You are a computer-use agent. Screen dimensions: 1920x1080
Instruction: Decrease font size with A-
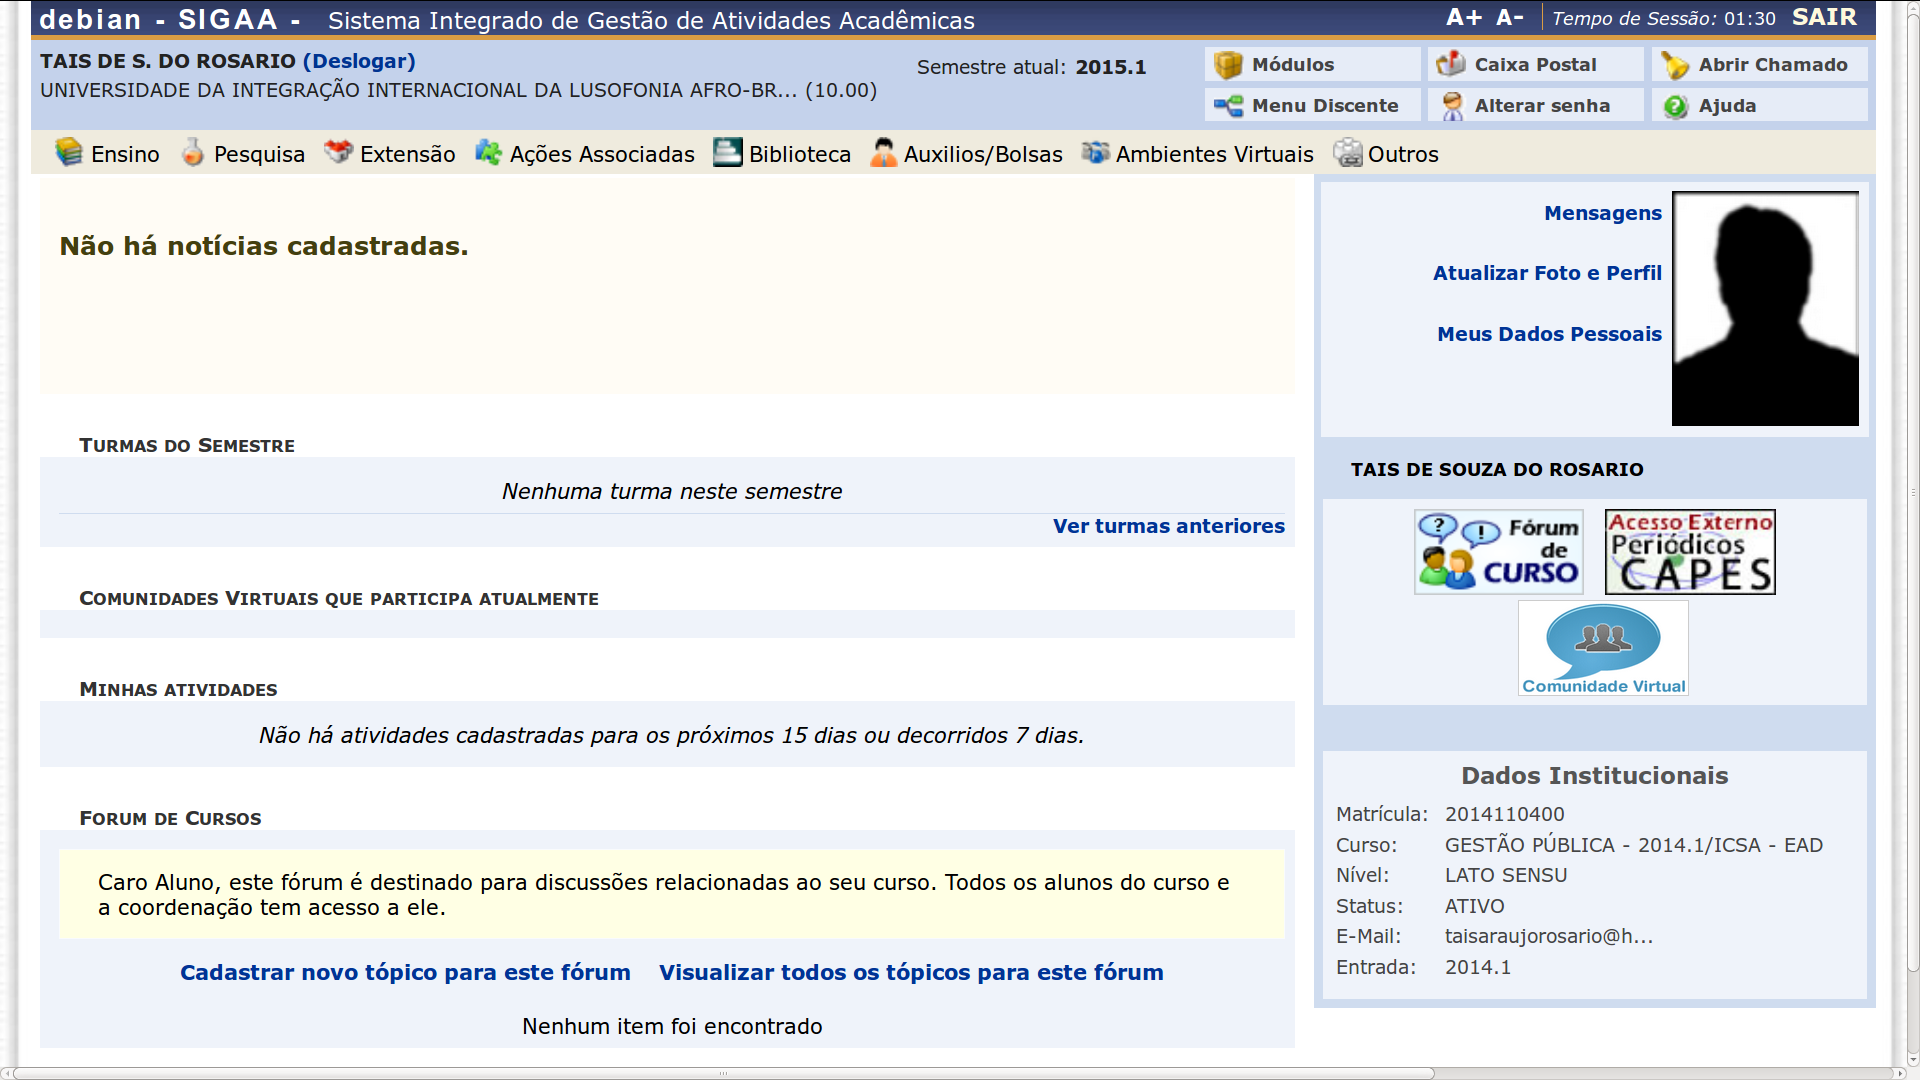1510,18
